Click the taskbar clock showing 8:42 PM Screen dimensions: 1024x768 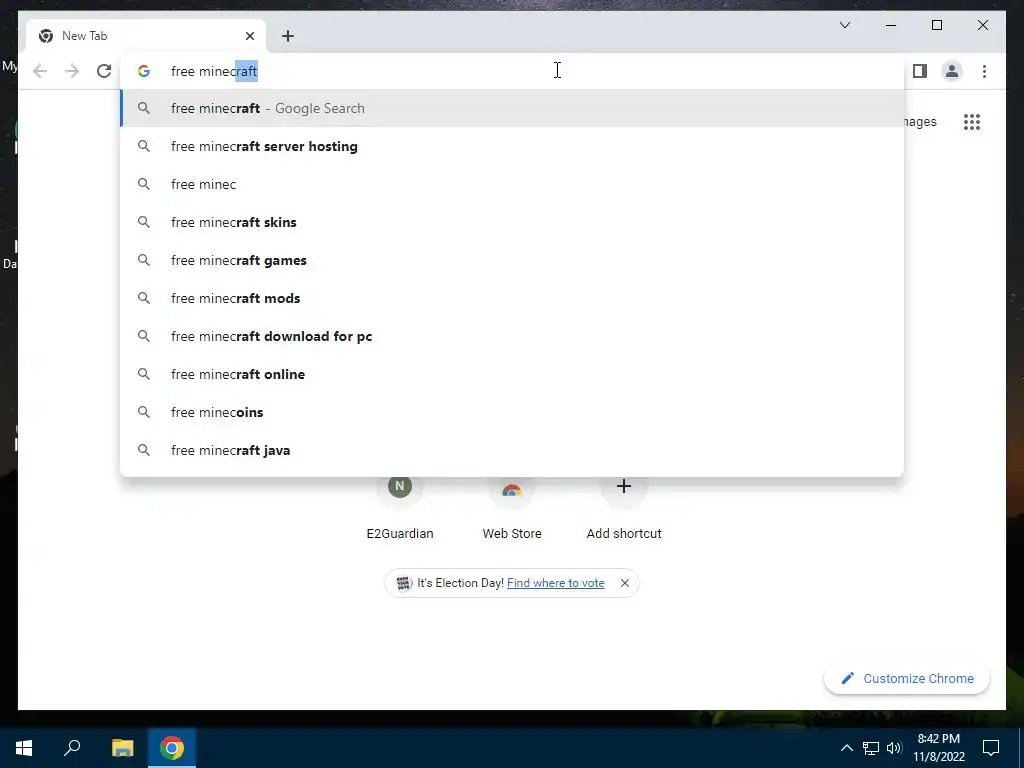(938, 748)
